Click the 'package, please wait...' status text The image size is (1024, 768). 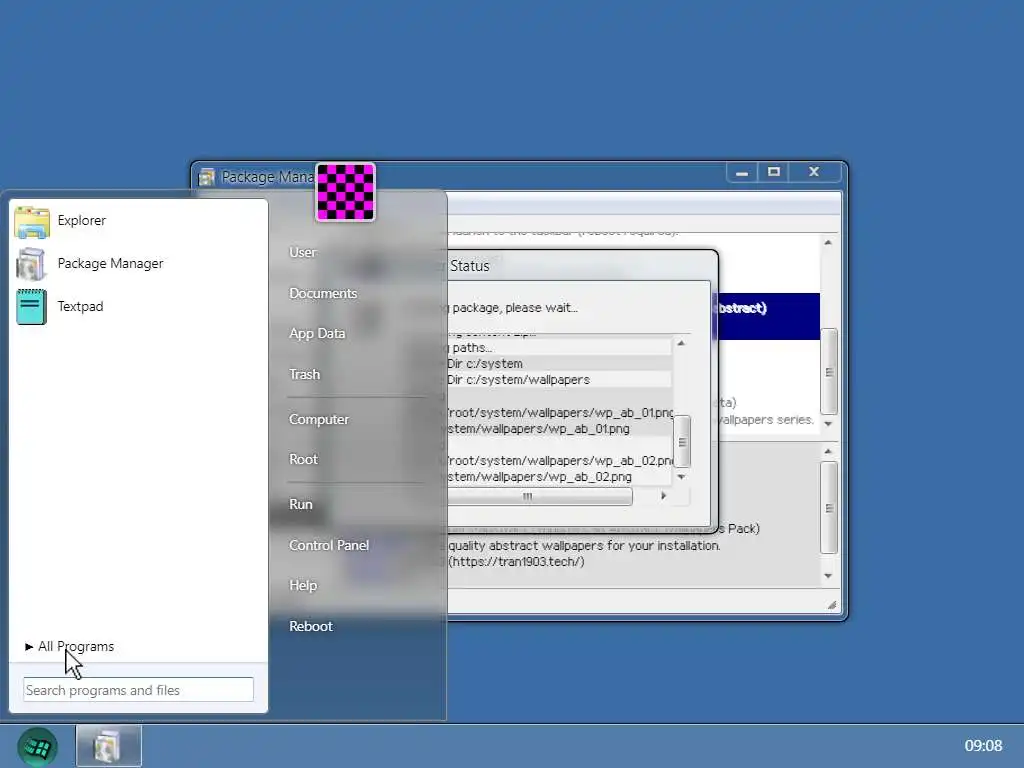pos(515,308)
